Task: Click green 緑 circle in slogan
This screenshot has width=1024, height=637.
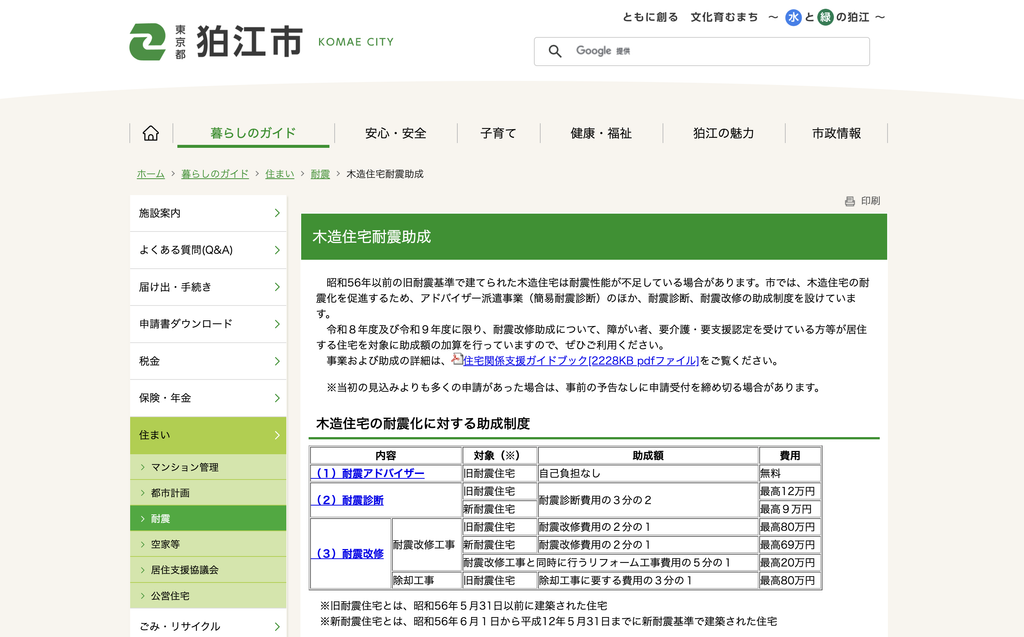Action: tap(825, 18)
